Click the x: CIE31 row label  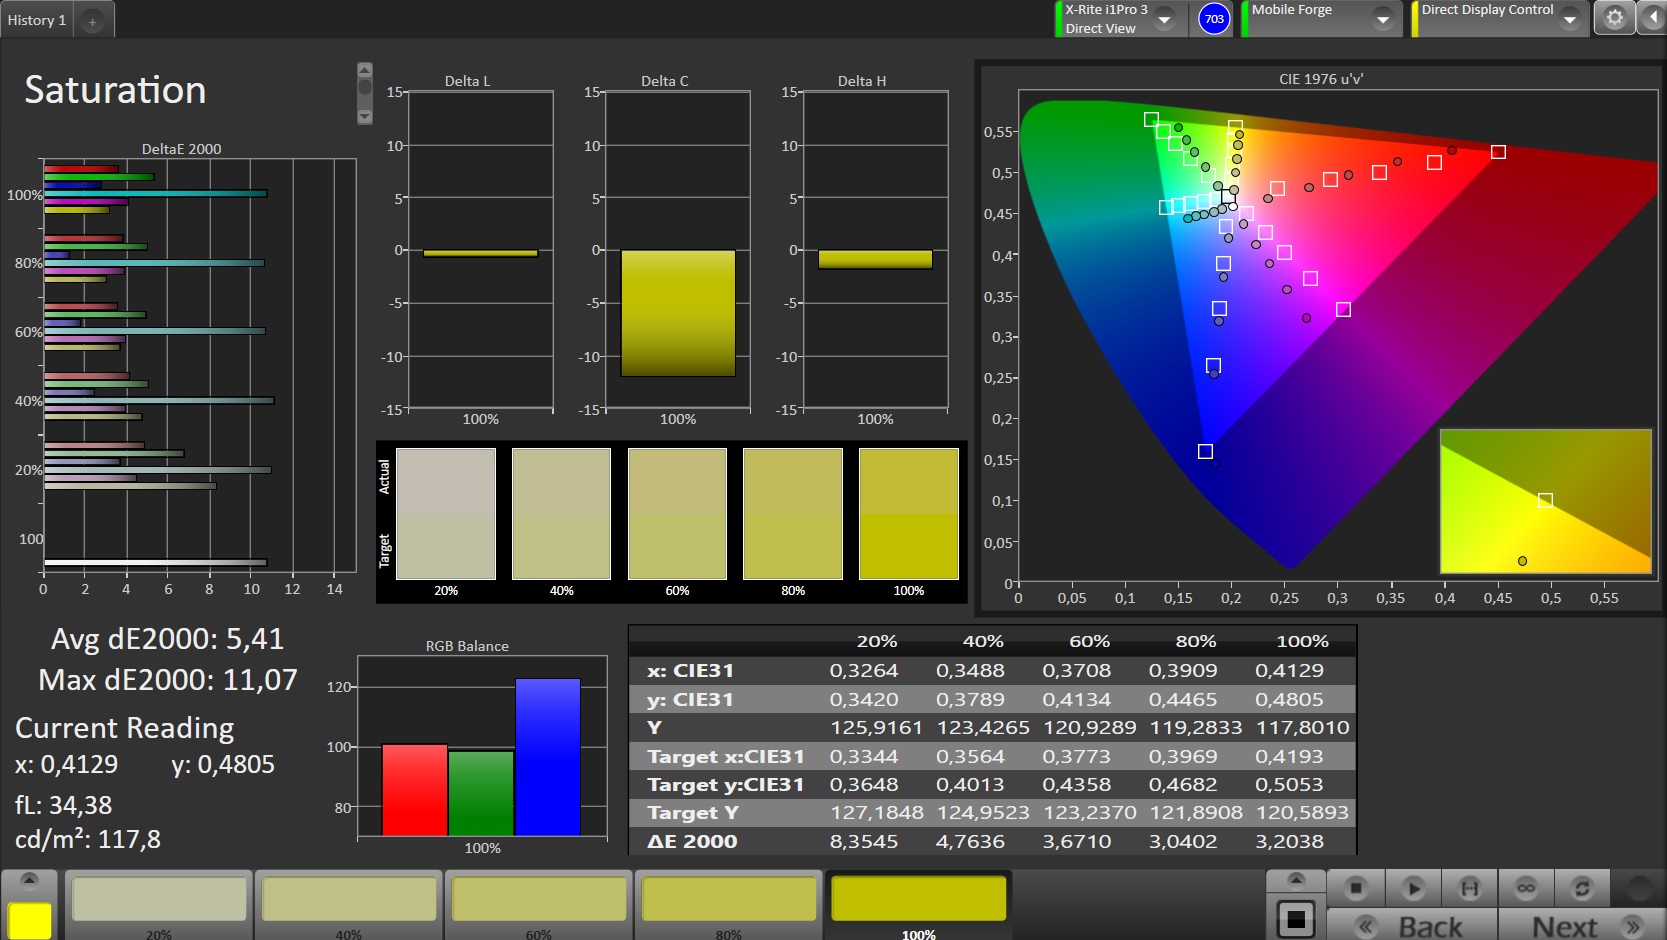(690, 670)
